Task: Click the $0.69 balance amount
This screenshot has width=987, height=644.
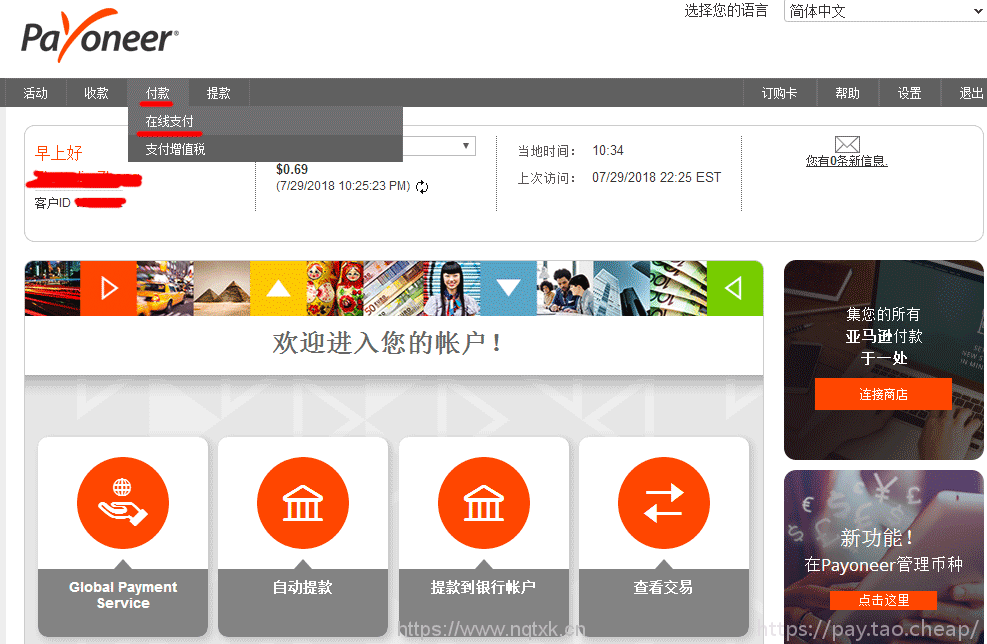Action: point(292,169)
